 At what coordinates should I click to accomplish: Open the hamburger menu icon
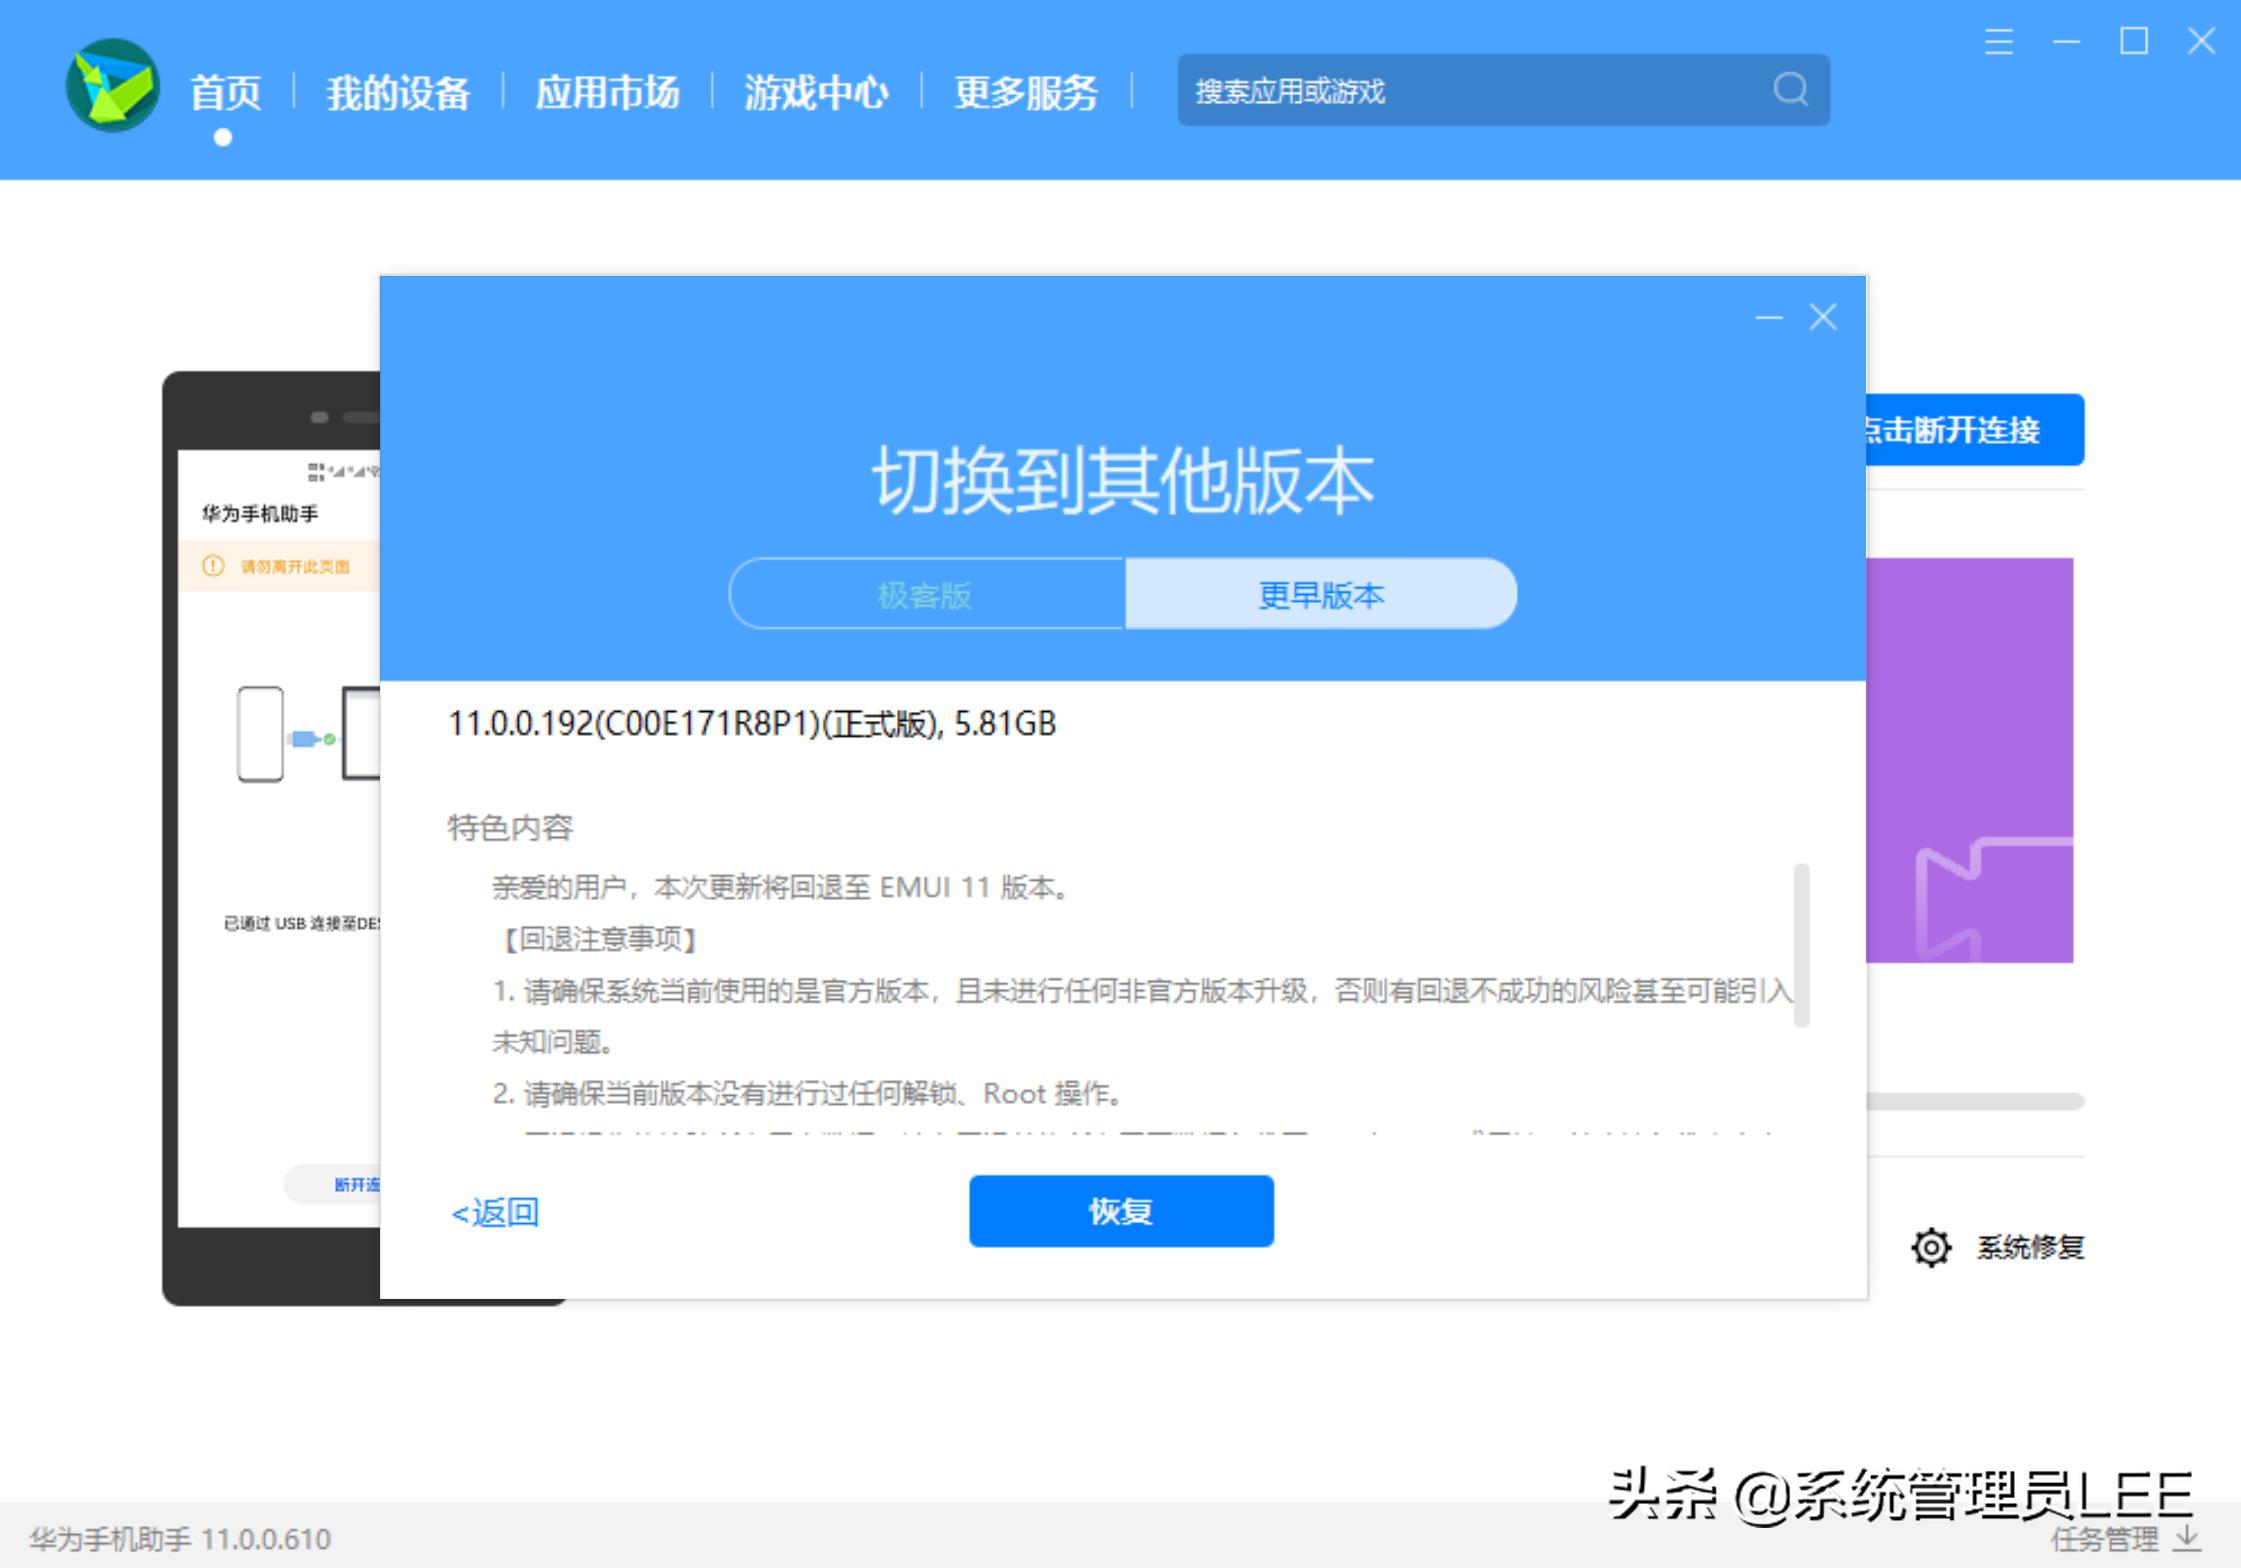coord(1998,42)
